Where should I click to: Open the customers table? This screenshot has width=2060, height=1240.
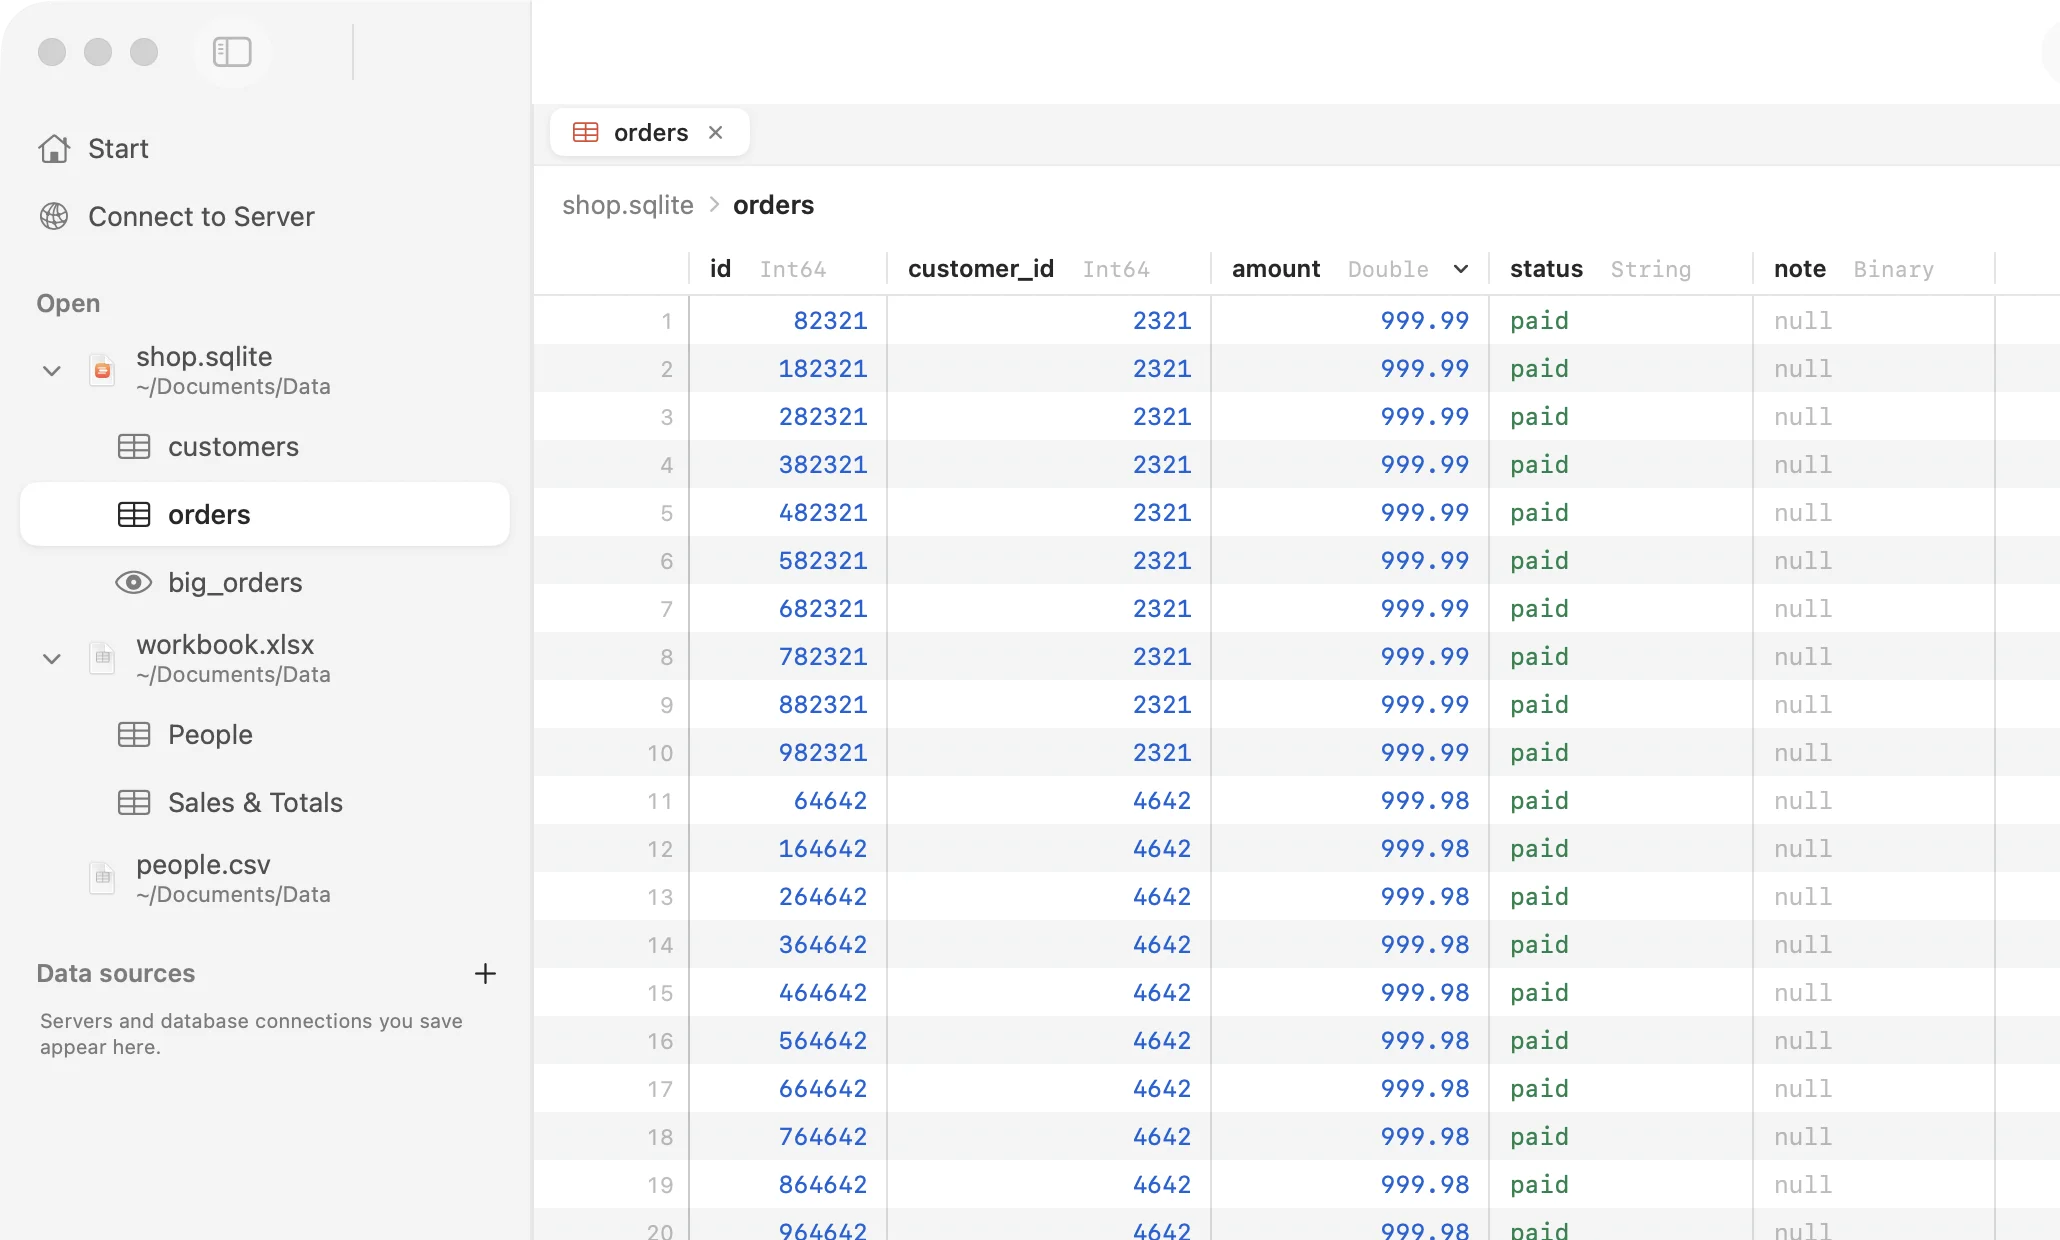265,447
